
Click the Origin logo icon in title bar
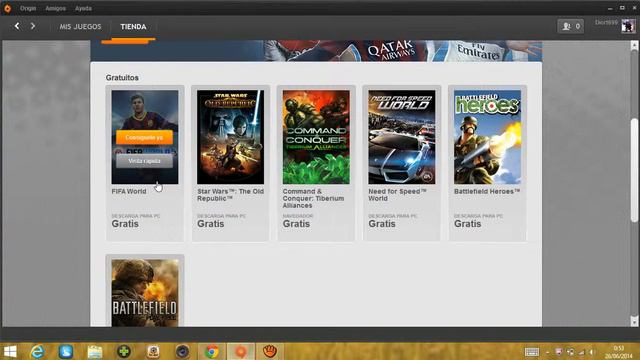[7, 8]
